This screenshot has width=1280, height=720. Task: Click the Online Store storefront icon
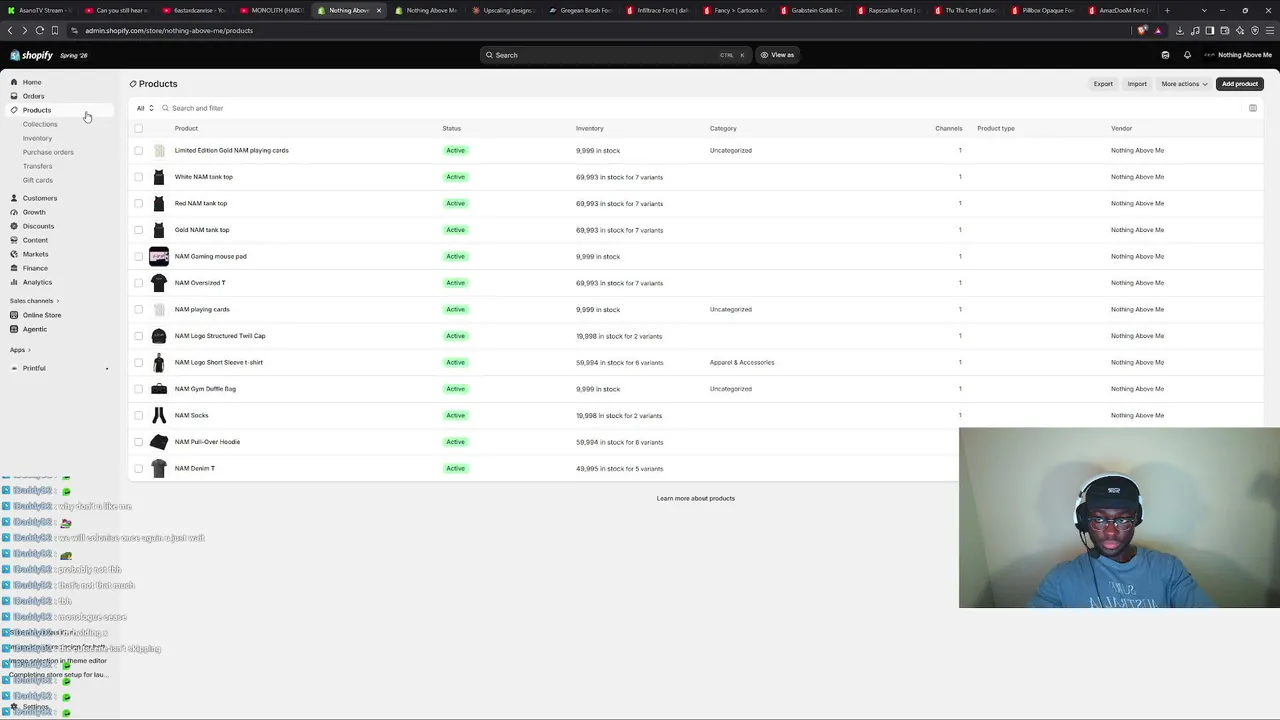click(14, 315)
